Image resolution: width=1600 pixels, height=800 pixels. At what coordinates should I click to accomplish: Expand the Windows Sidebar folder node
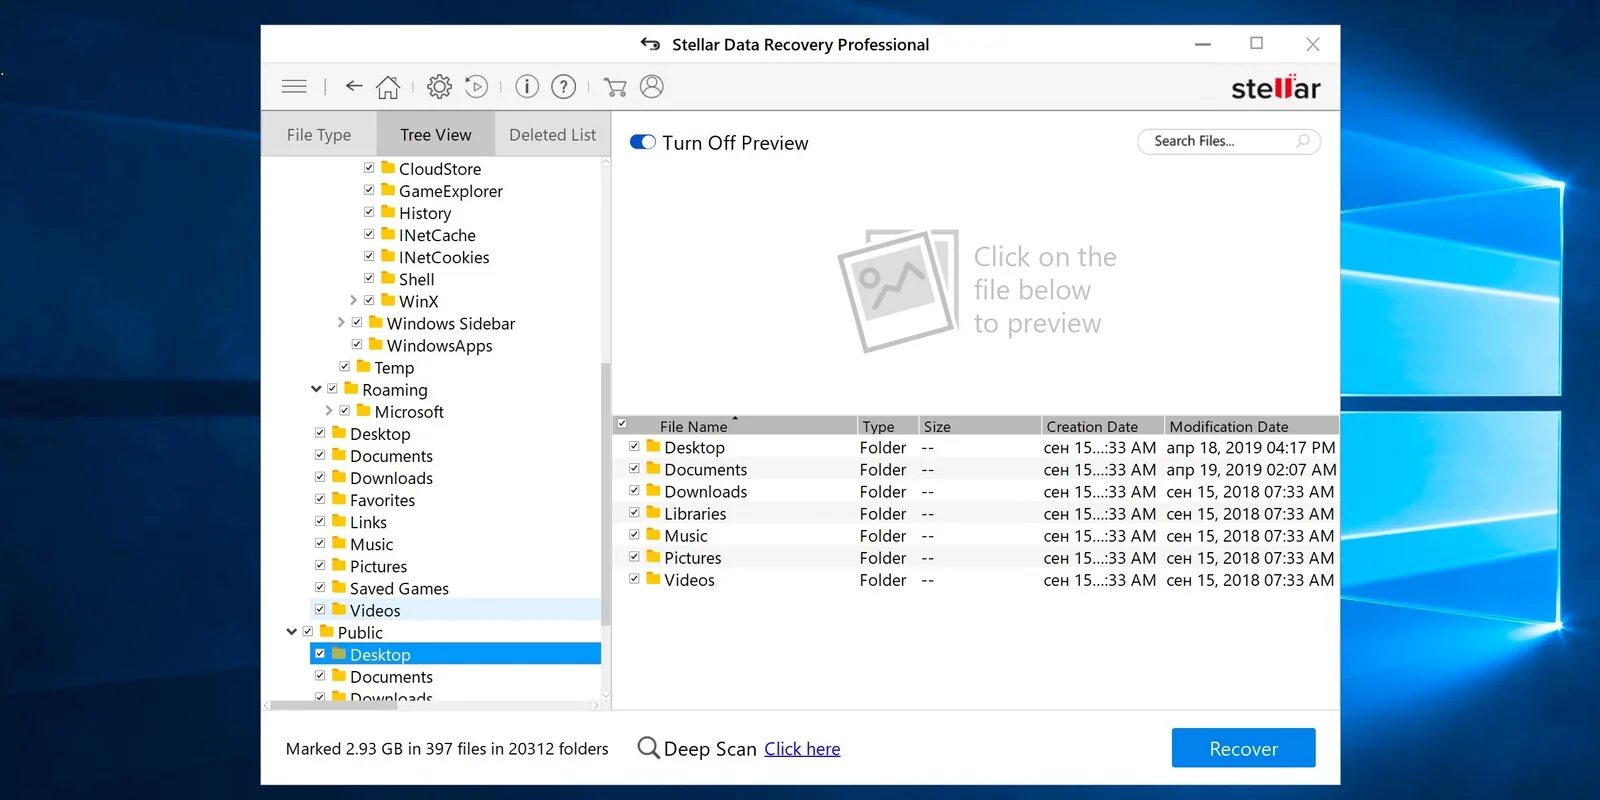[x=341, y=322]
